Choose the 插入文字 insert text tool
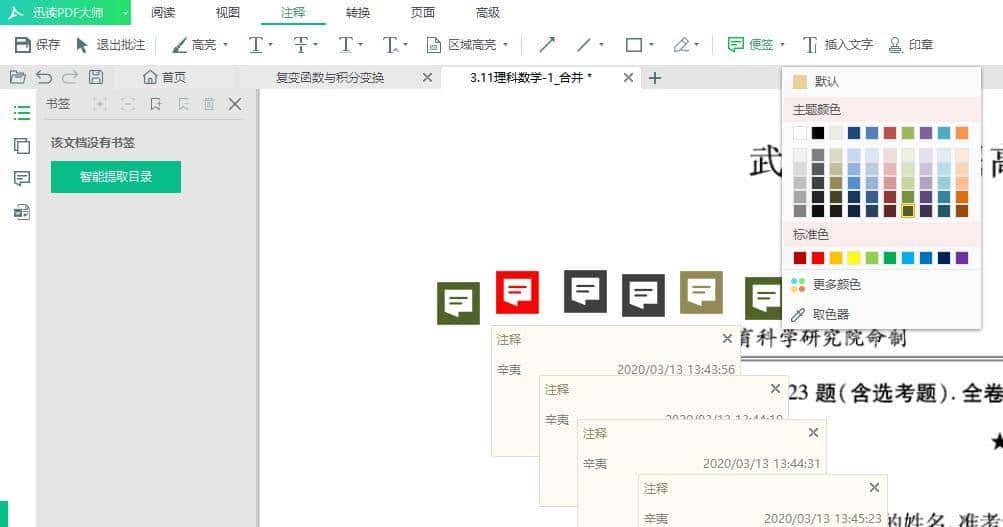Image resolution: width=1003 pixels, height=527 pixels. point(838,45)
